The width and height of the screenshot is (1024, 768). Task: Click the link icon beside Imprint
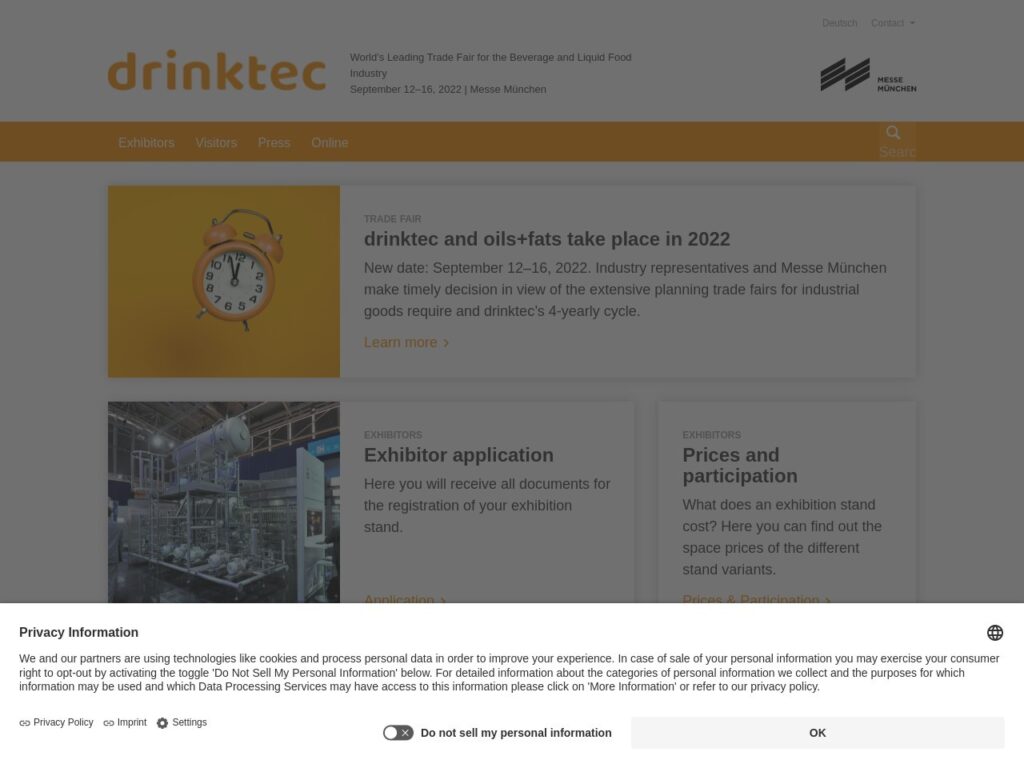click(x=108, y=723)
